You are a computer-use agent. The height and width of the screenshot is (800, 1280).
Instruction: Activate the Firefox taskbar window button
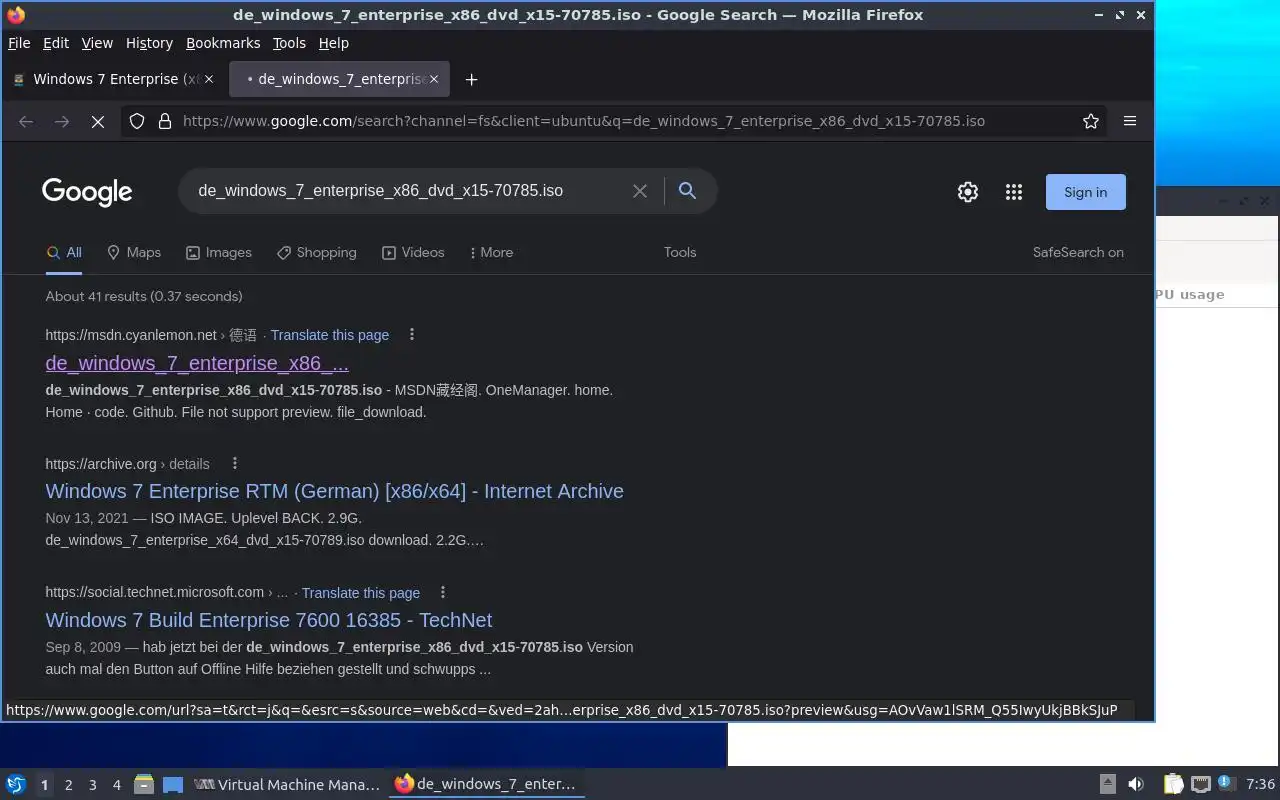(487, 785)
